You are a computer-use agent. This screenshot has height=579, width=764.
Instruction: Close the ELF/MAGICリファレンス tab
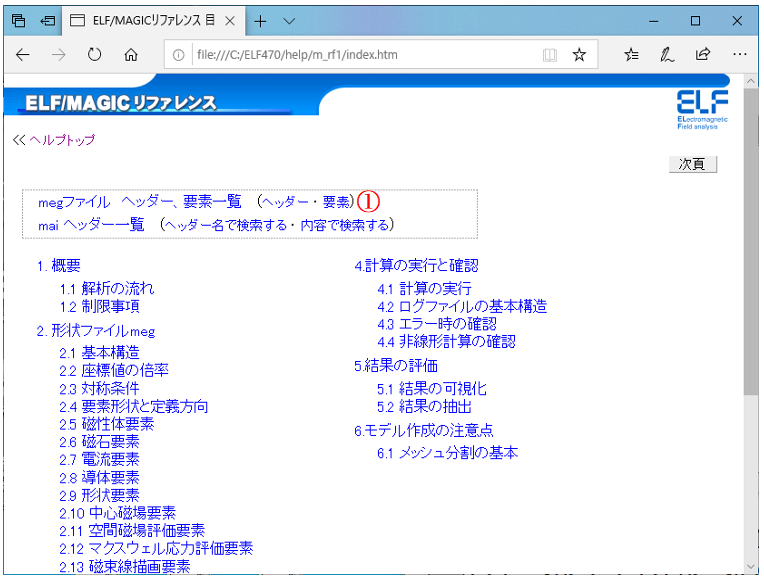pyautogui.click(x=230, y=21)
